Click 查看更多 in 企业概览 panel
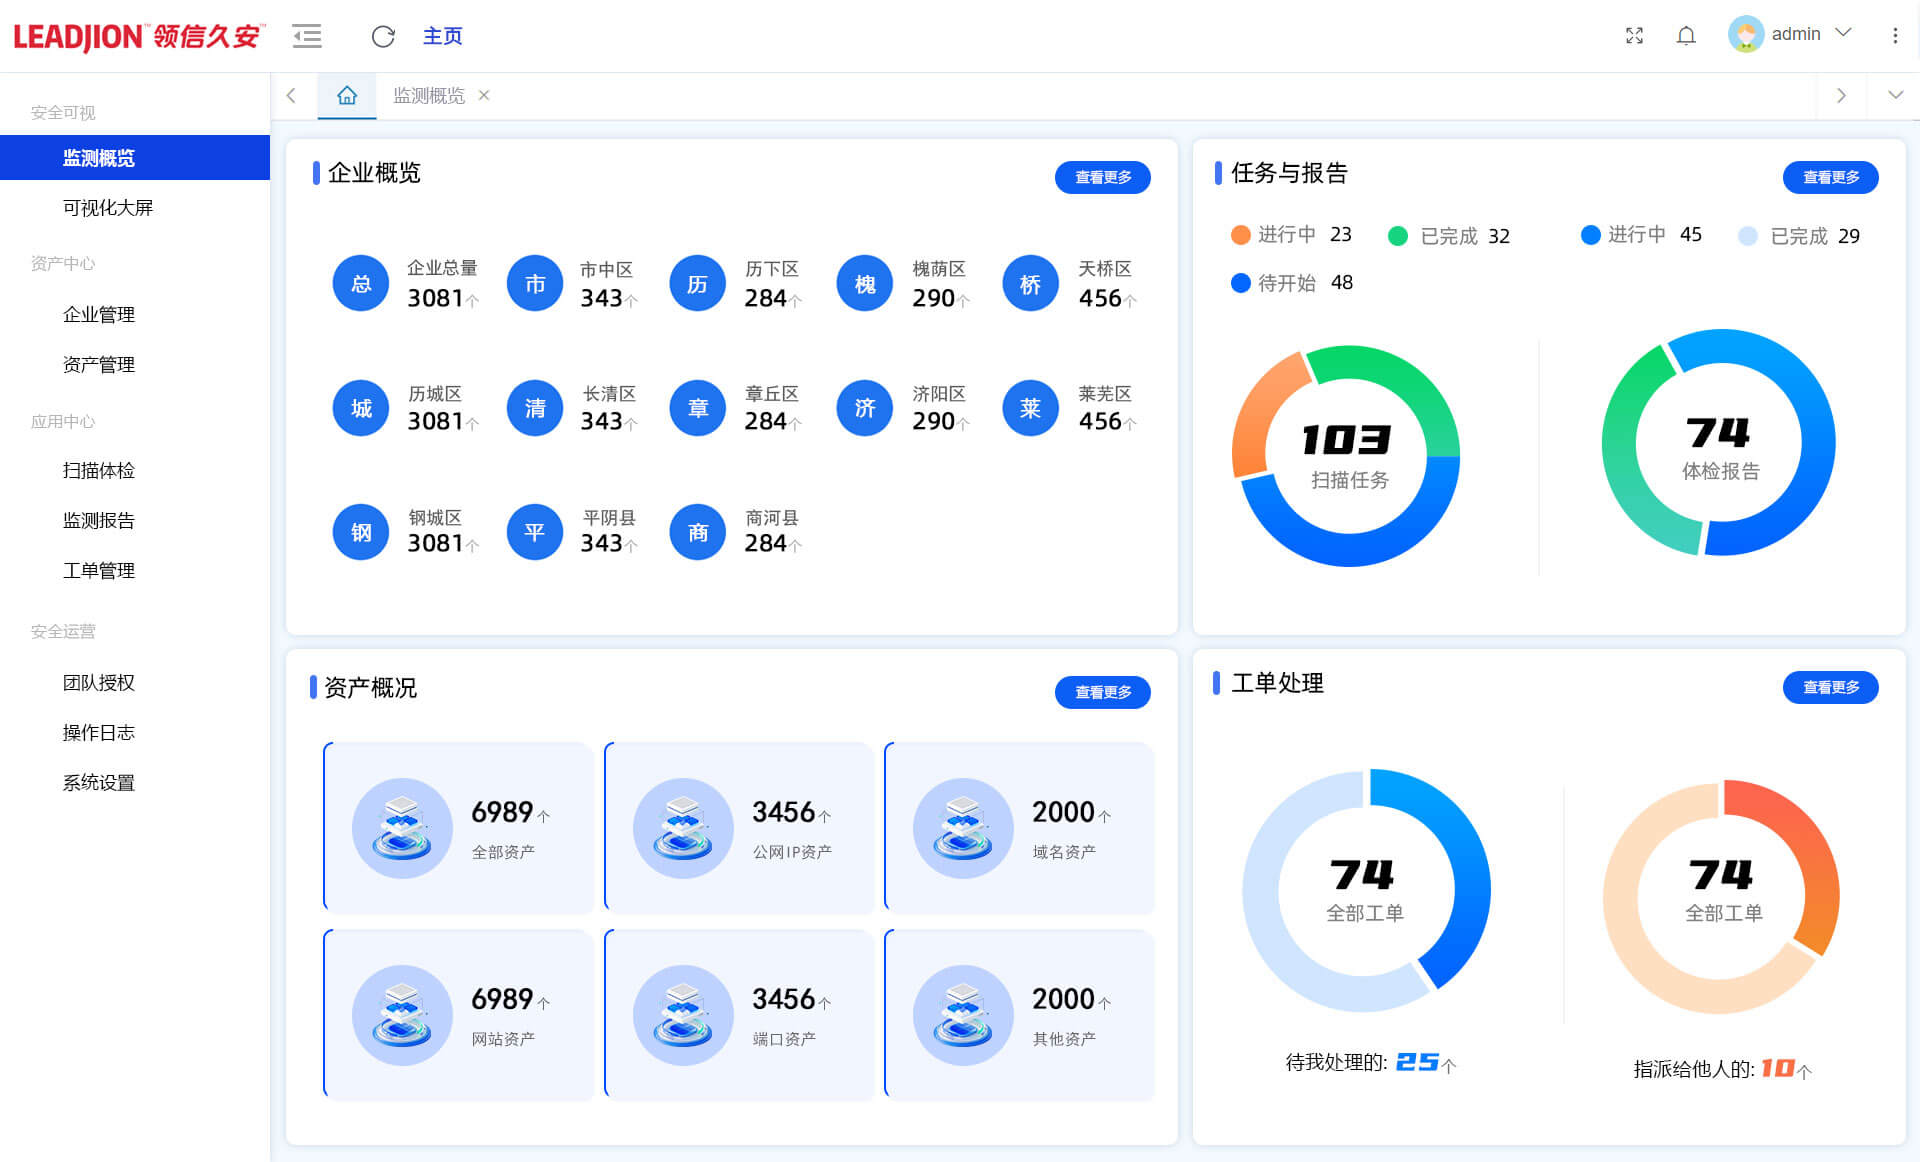This screenshot has height=1162, width=1920. 1103,177
